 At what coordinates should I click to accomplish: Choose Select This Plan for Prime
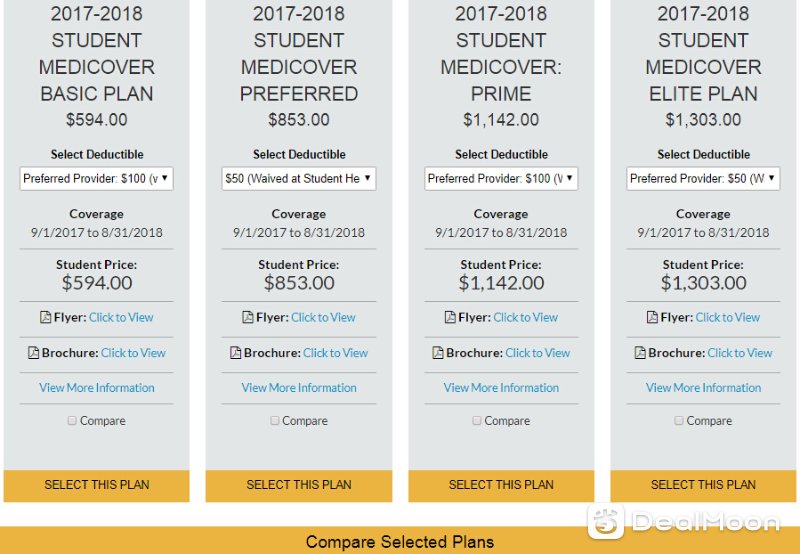coord(501,486)
